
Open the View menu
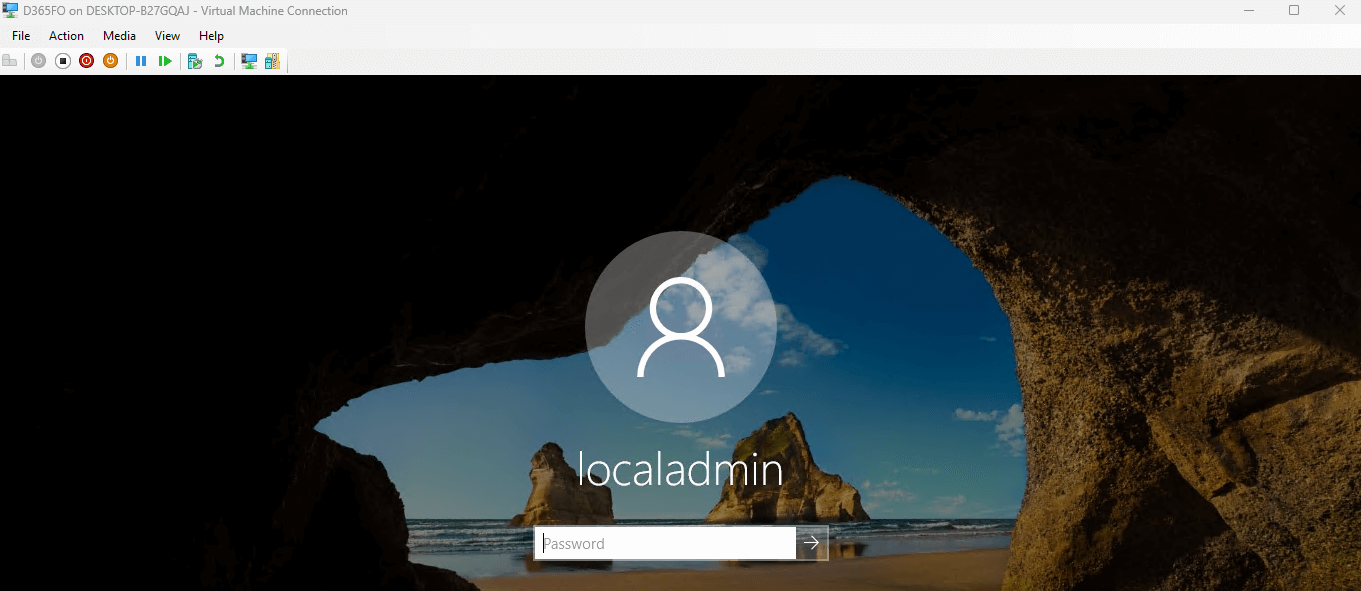point(167,36)
